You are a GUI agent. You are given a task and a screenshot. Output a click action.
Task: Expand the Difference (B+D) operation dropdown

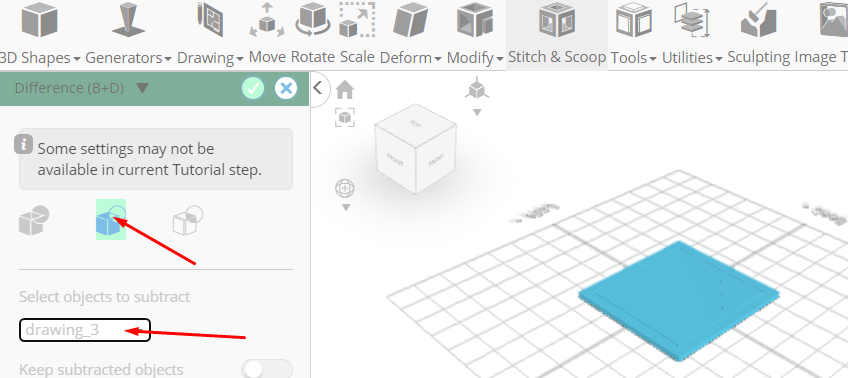pos(142,88)
